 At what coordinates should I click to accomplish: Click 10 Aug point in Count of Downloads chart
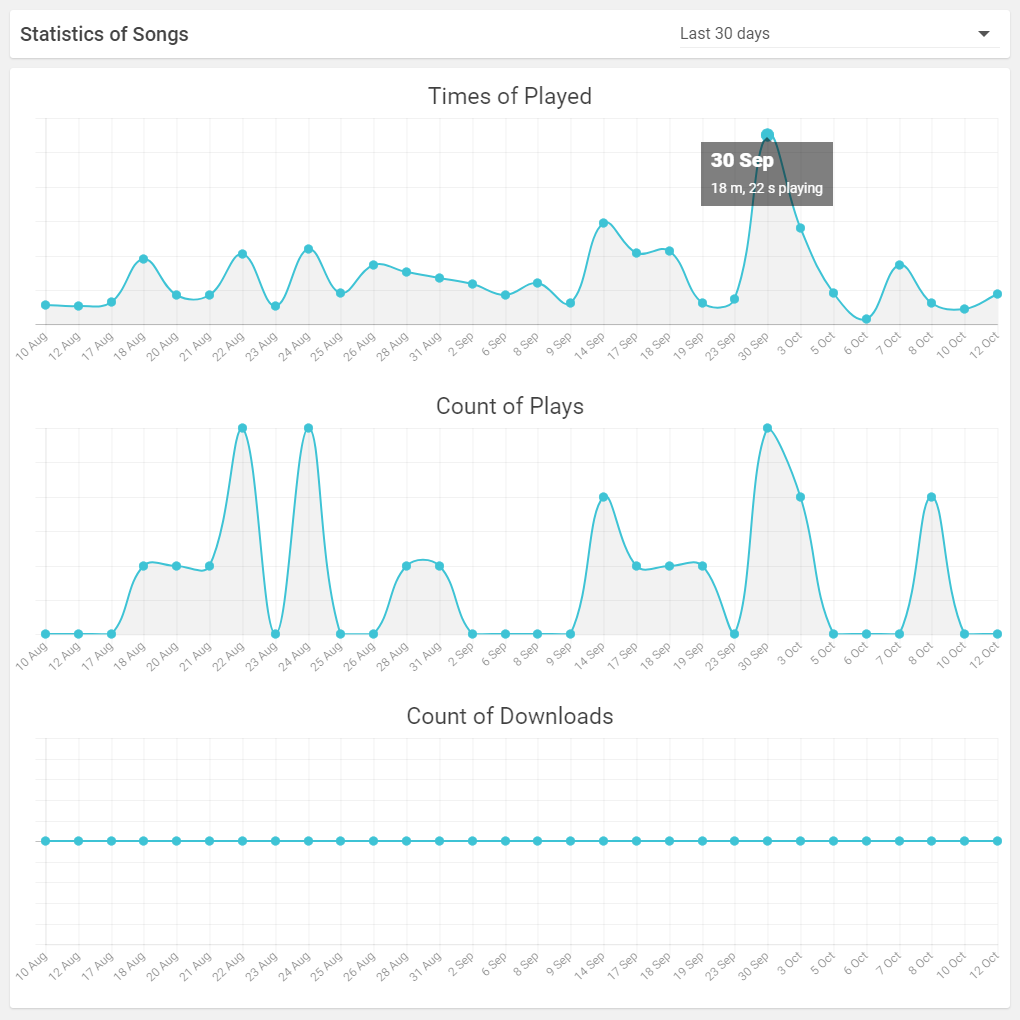click(x=45, y=841)
